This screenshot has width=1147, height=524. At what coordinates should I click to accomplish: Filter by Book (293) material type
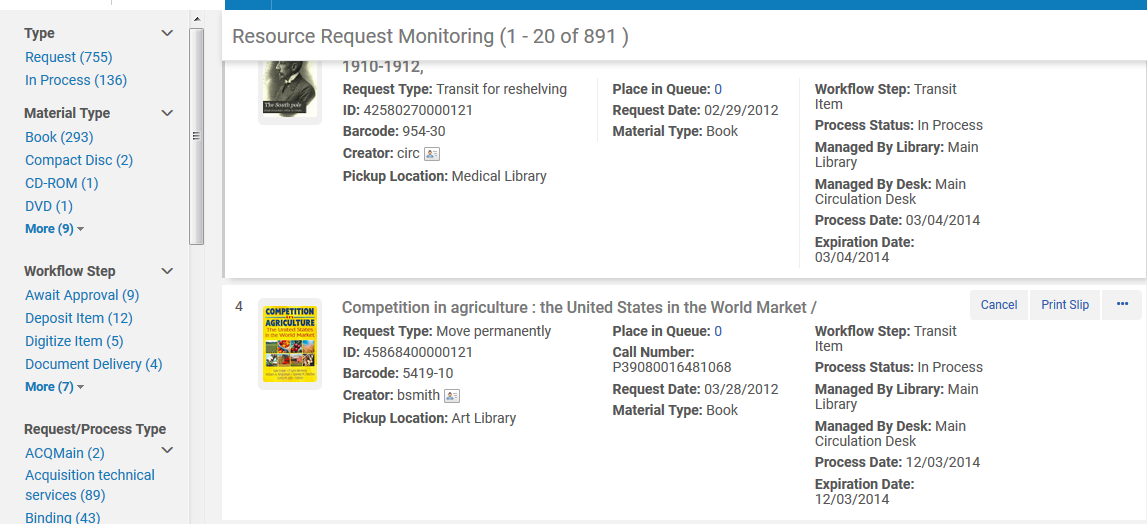59,138
